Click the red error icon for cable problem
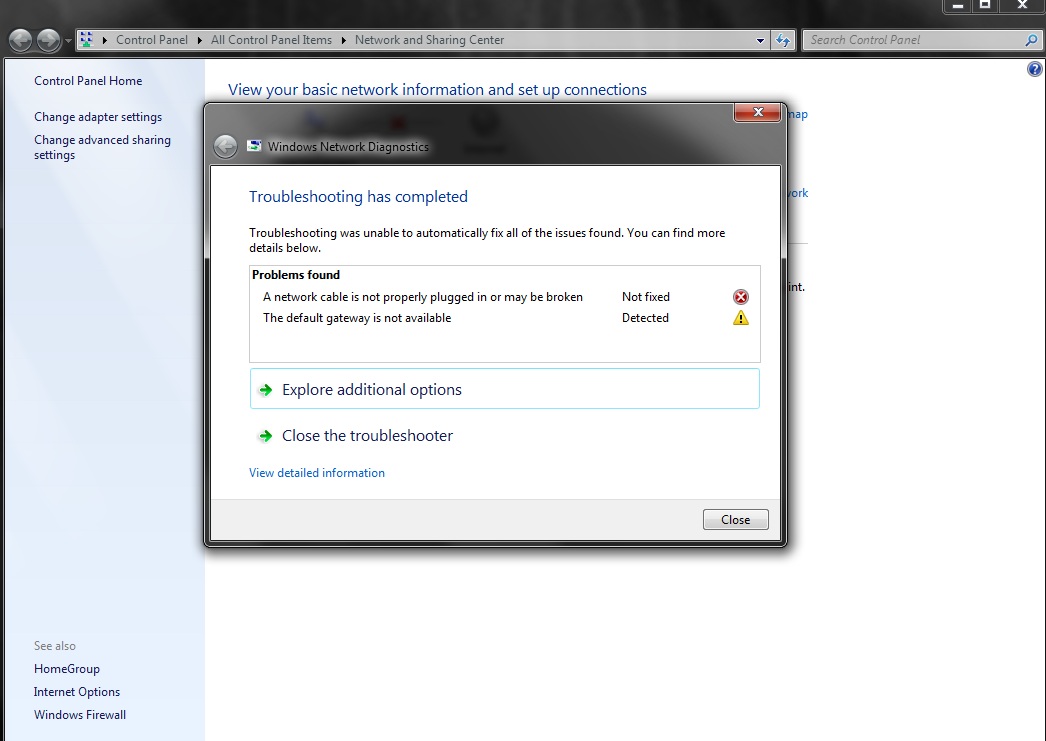The width and height of the screenshot is (1046, 741). [x=740, y=297]
